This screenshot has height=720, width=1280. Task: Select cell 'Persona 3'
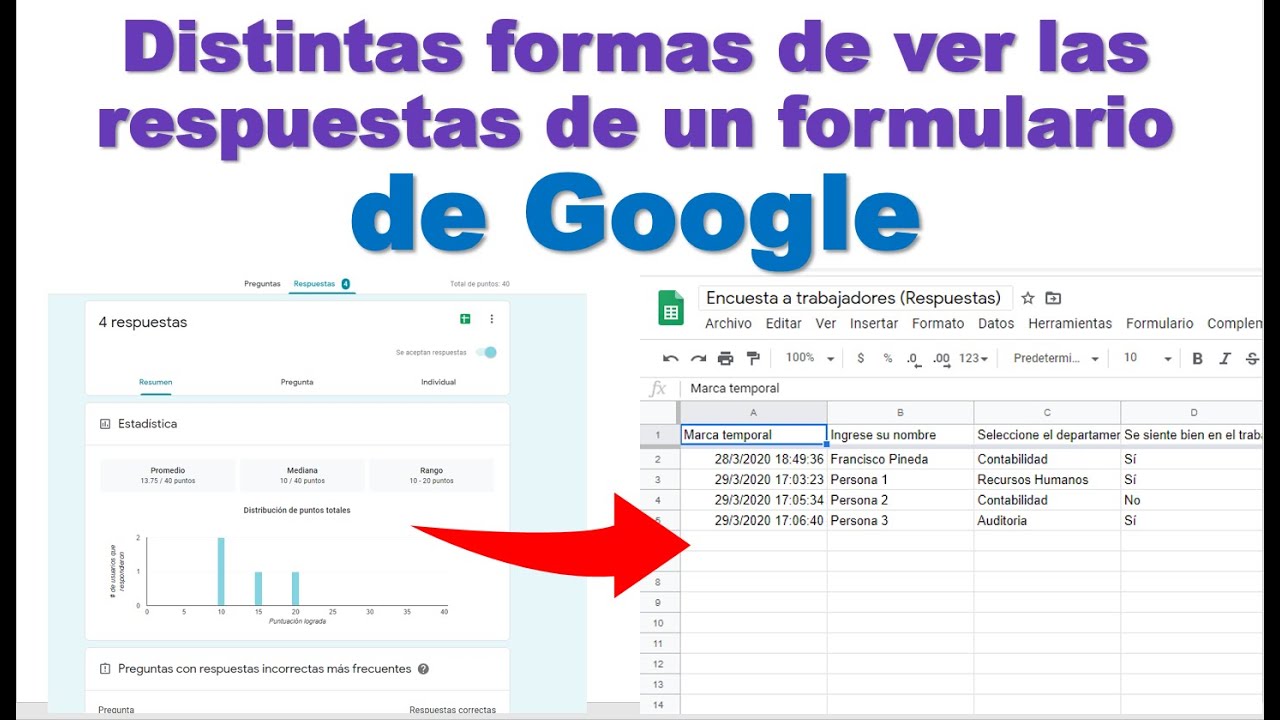tap(900, 521)
